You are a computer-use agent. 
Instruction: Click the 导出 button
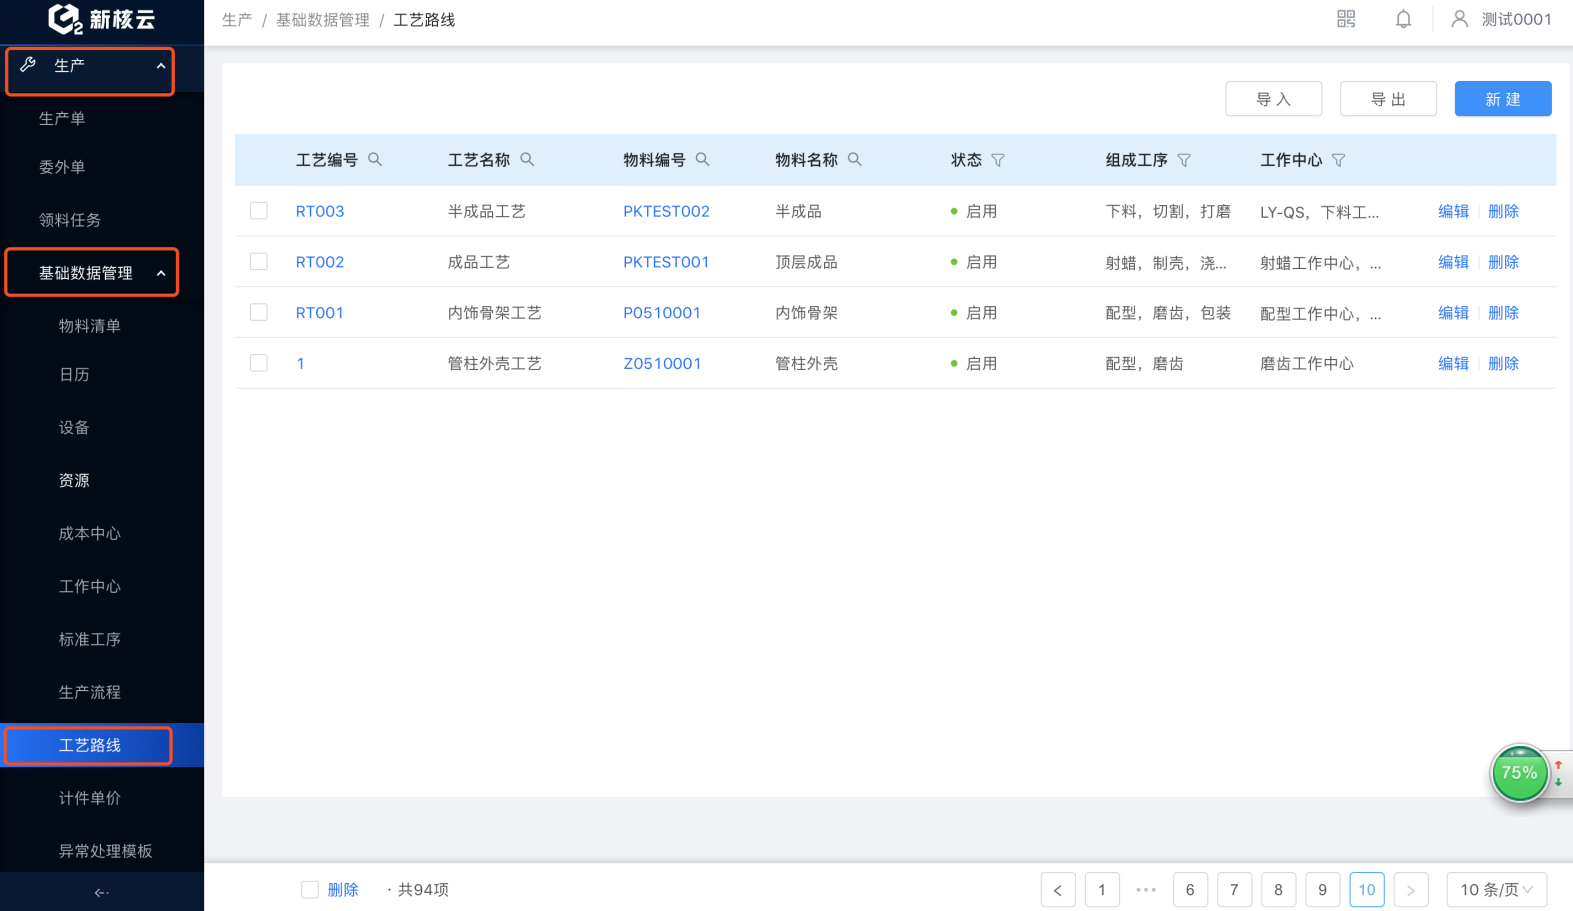click(x=1388, y=99)
